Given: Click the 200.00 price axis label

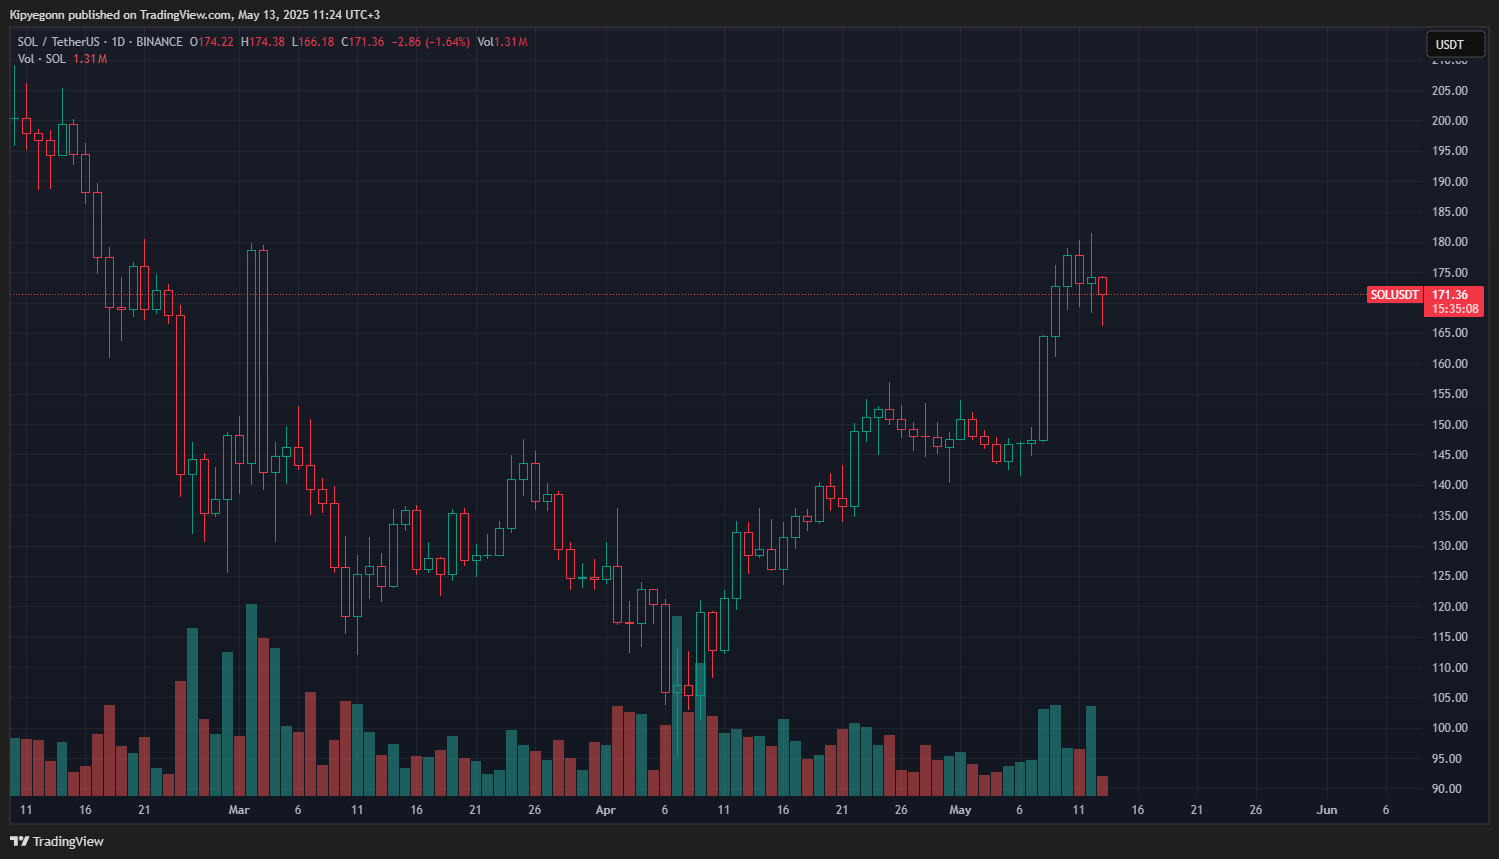Looking at the screenshot, I should coord(1449,121).
